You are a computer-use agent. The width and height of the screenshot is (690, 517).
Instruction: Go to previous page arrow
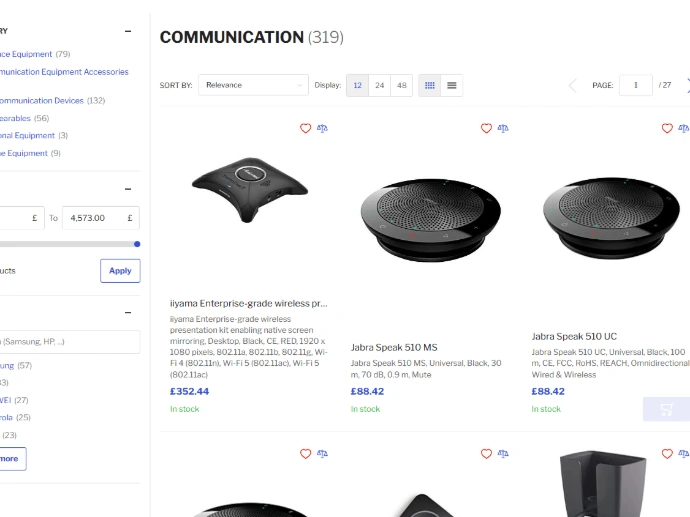tap(573, 85)
